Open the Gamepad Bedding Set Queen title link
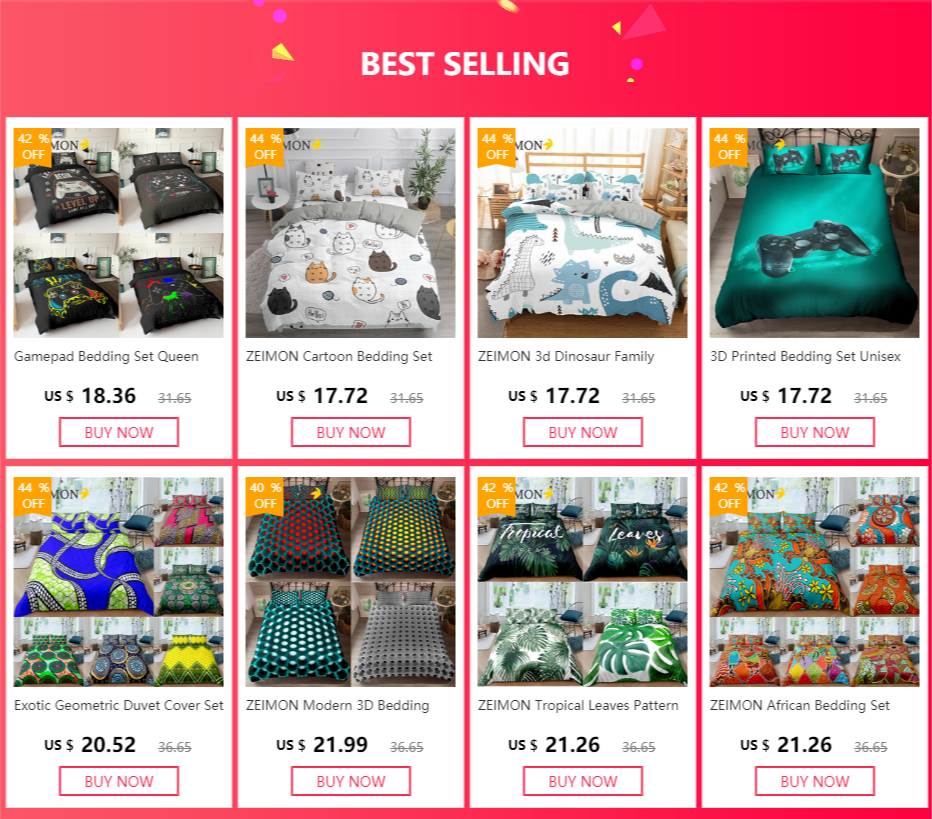Viewport: 932px width, 819px height. point(106,357)
